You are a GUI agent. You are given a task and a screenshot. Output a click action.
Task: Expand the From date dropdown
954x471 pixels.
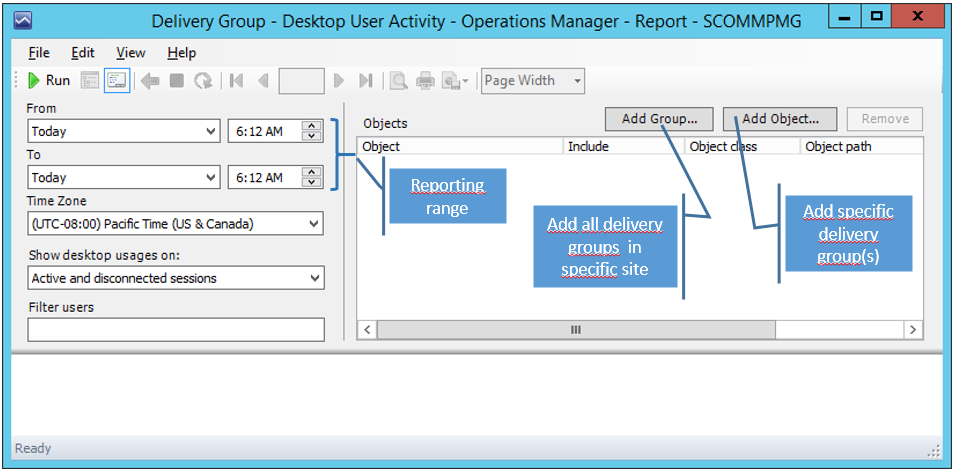(210, 131)
